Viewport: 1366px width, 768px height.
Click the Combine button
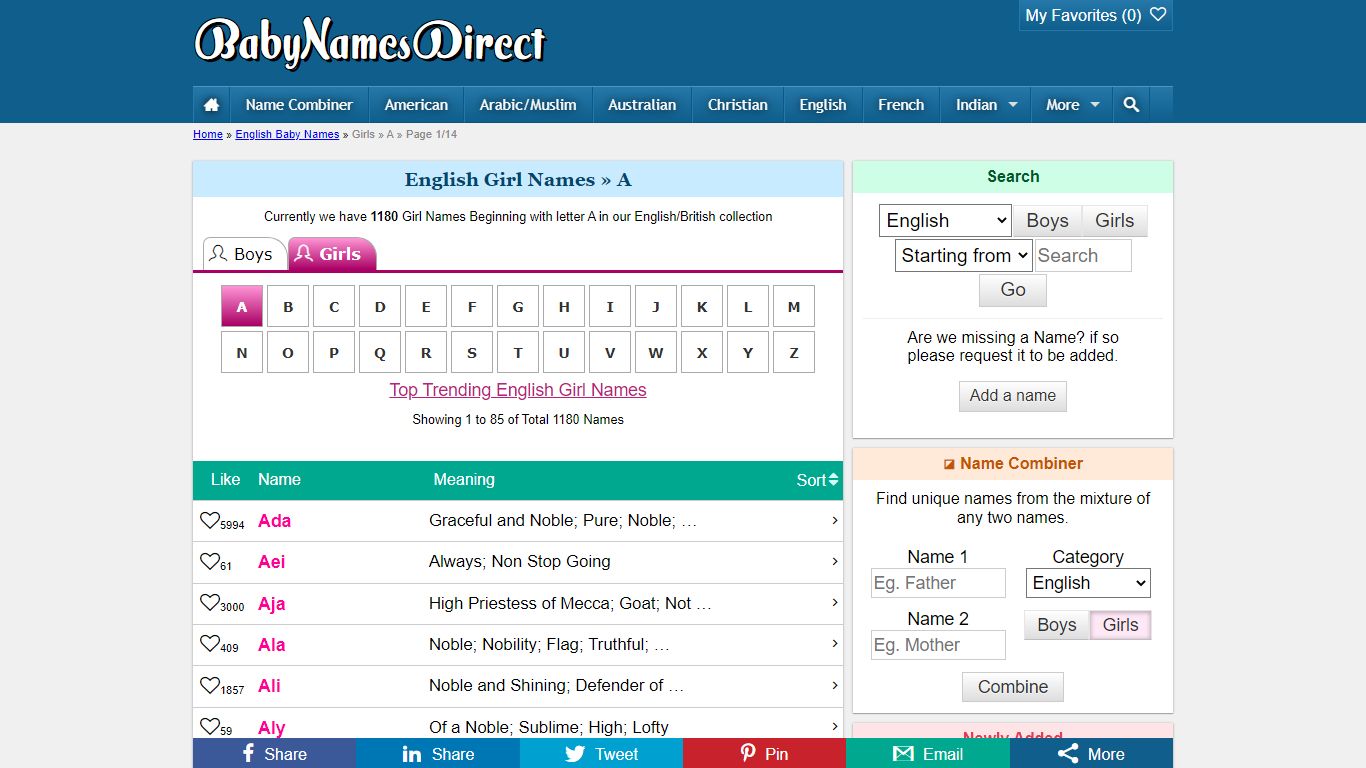pos(1013,687)
